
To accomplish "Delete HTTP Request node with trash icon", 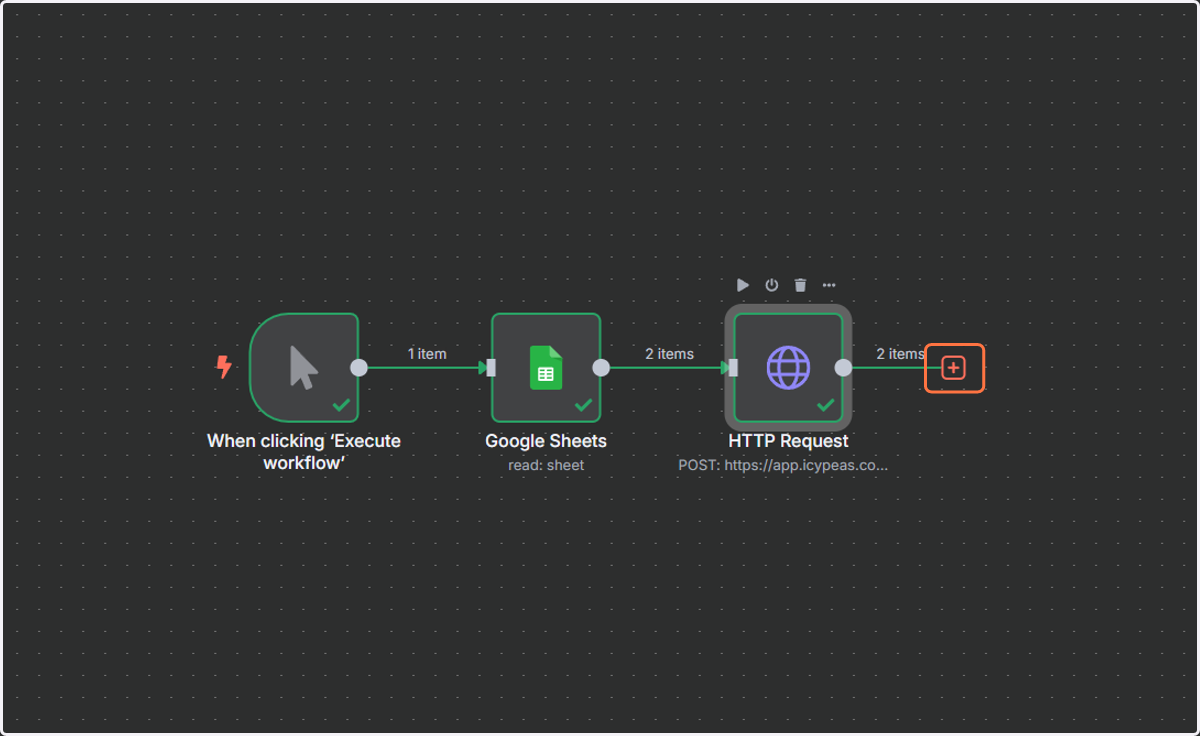I will pos(800,285).
